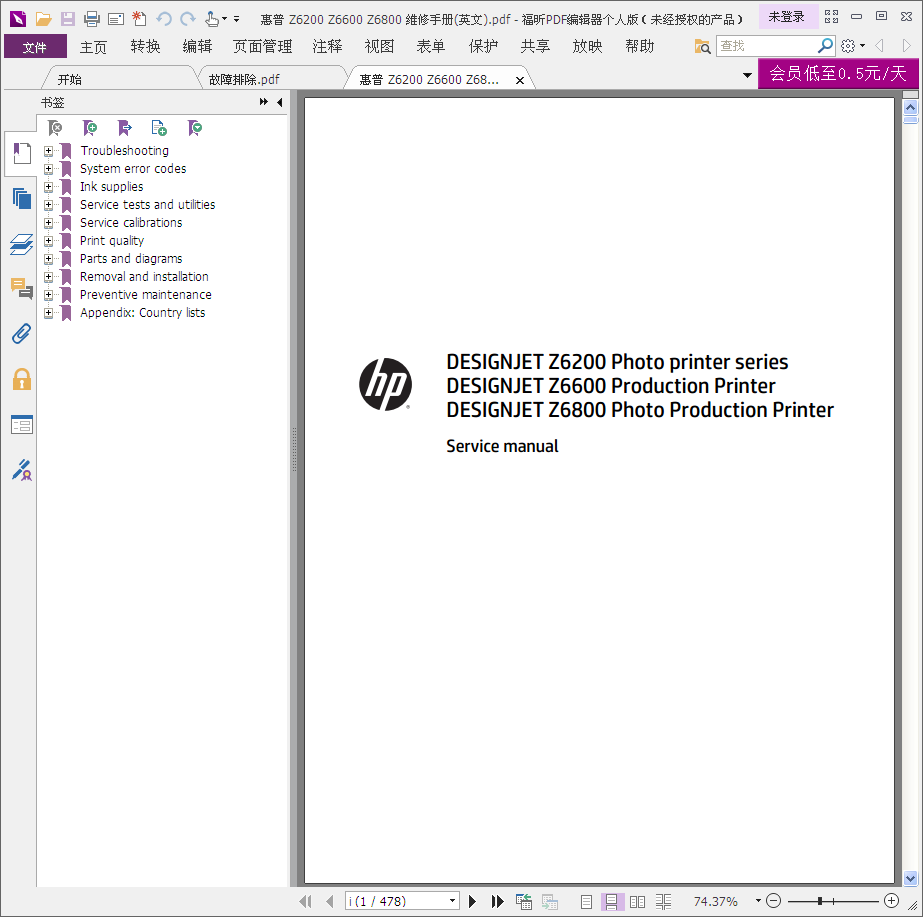Screen dimensions: 923x917
Task: Open settings gear dropdown
Action: click(853, 46)
